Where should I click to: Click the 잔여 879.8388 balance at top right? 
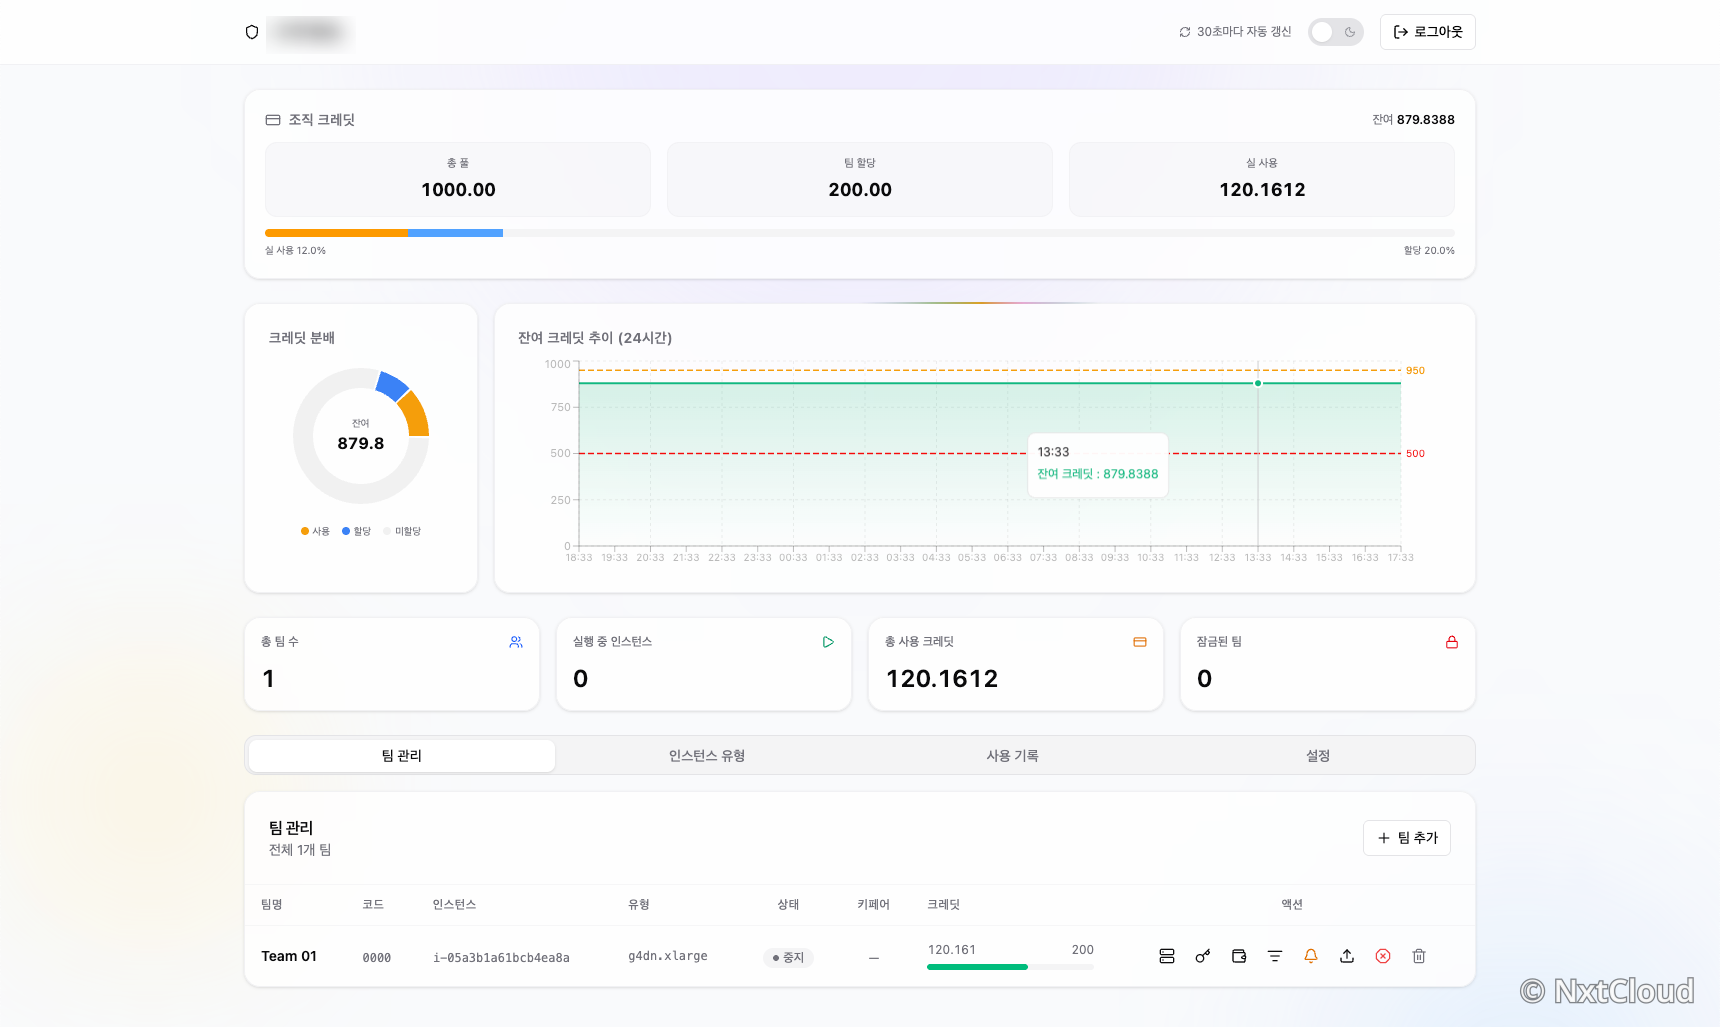pyautogui.click(x=1413, y=120)
